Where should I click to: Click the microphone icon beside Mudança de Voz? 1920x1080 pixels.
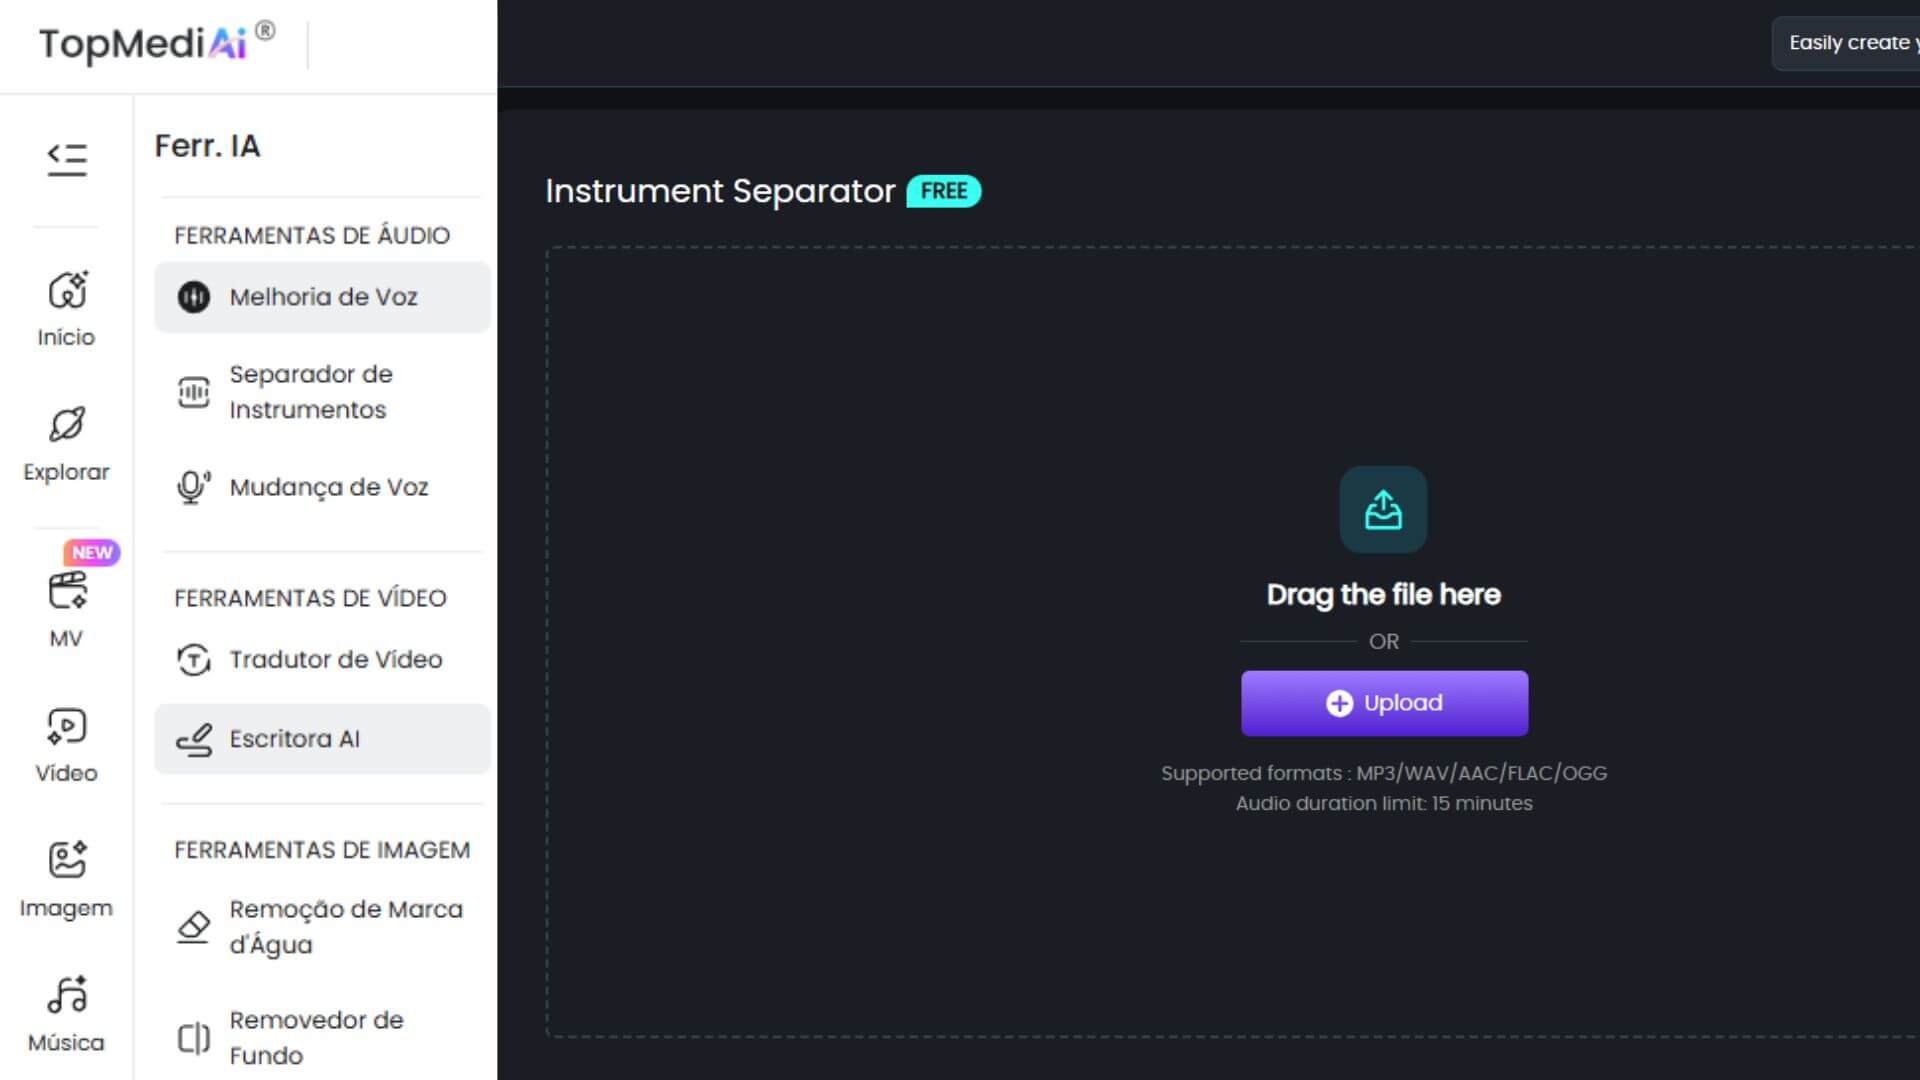[x=193, y=487]
